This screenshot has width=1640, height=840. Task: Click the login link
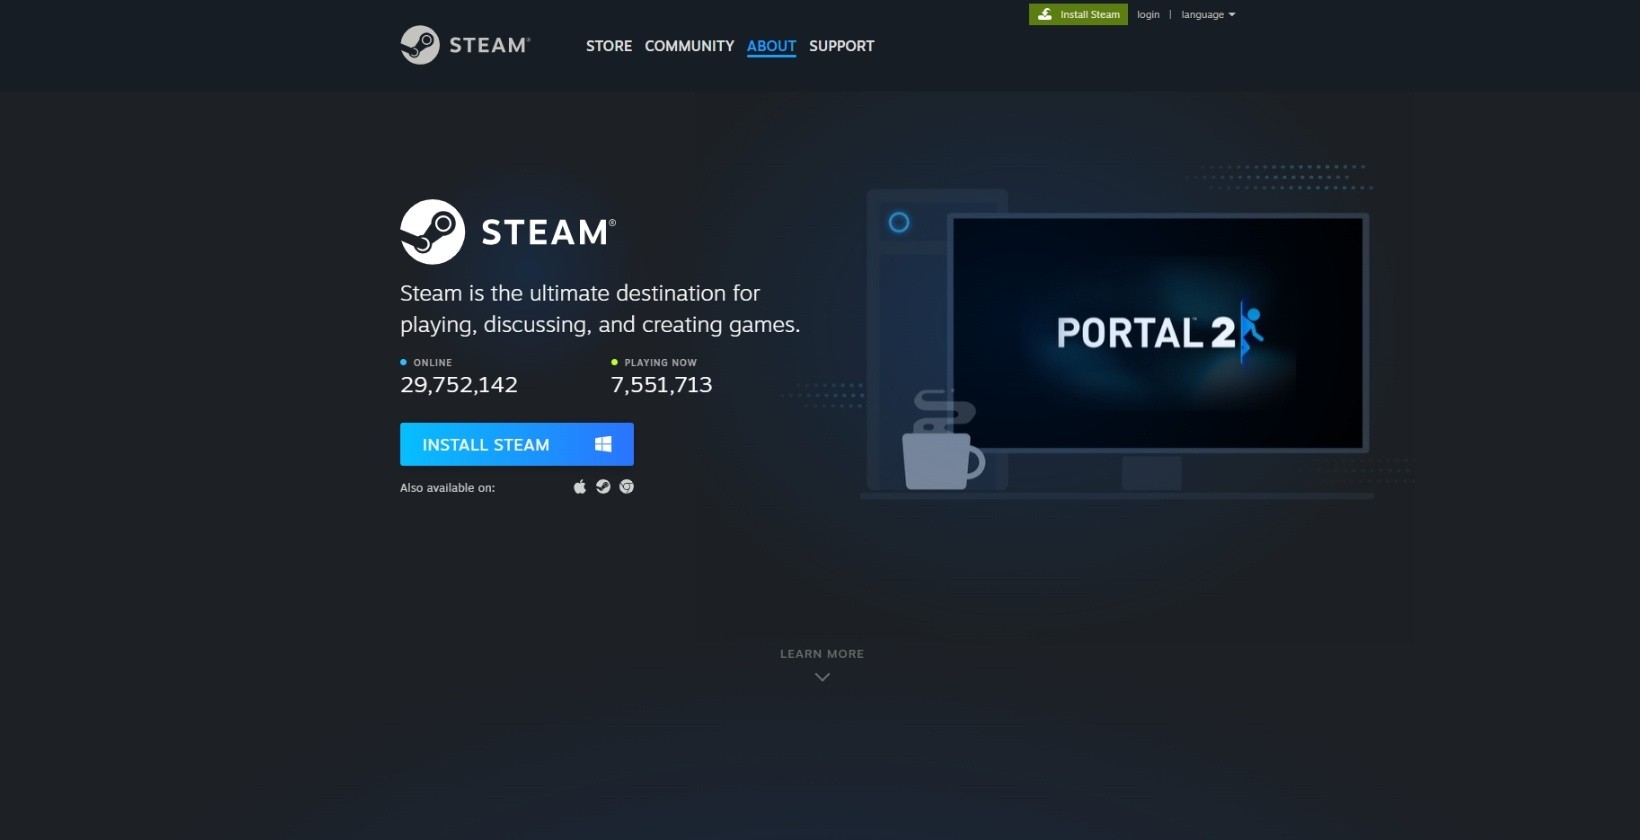[x=1148, y=14]
